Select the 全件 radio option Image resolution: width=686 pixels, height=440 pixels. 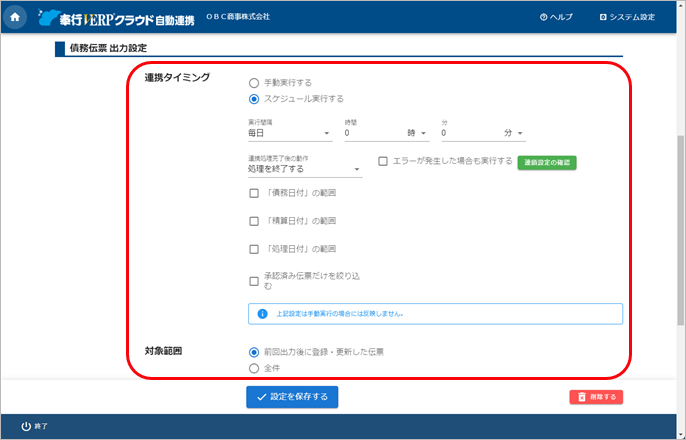click(x=254, y=369)
